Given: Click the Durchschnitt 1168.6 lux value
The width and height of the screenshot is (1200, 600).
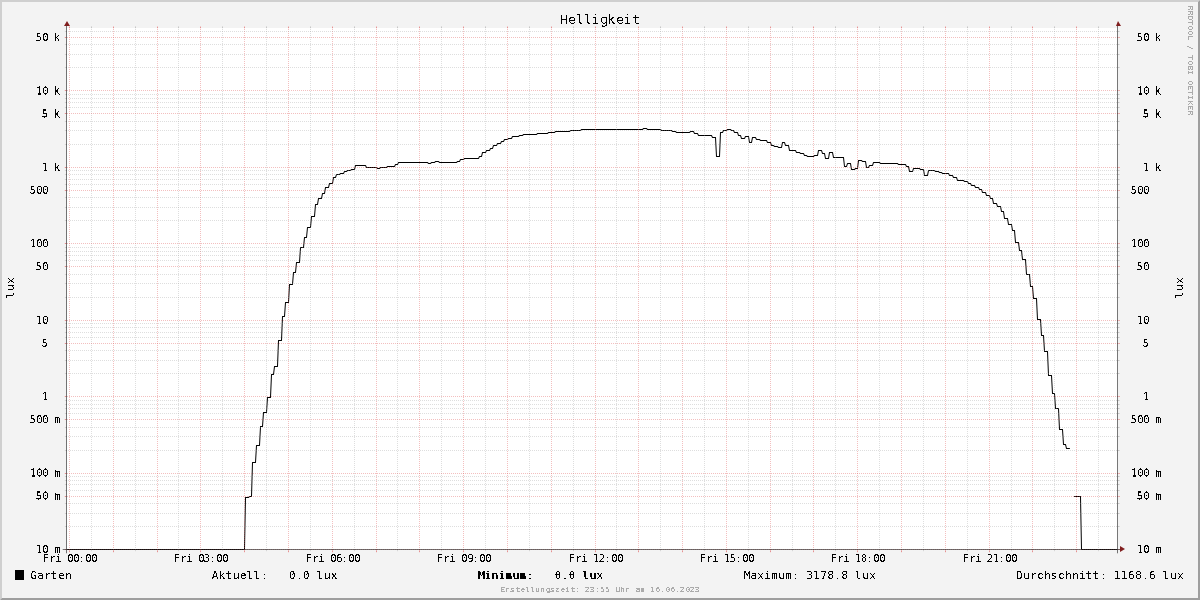Looking at the screenshot, I should pos(1149,575).
